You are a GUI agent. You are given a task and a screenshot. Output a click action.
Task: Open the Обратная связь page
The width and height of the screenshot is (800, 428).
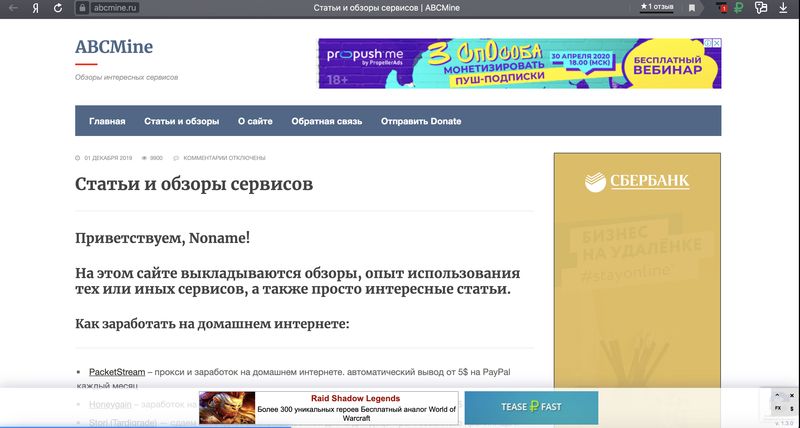pyautogui.click(x=326, y=121)
